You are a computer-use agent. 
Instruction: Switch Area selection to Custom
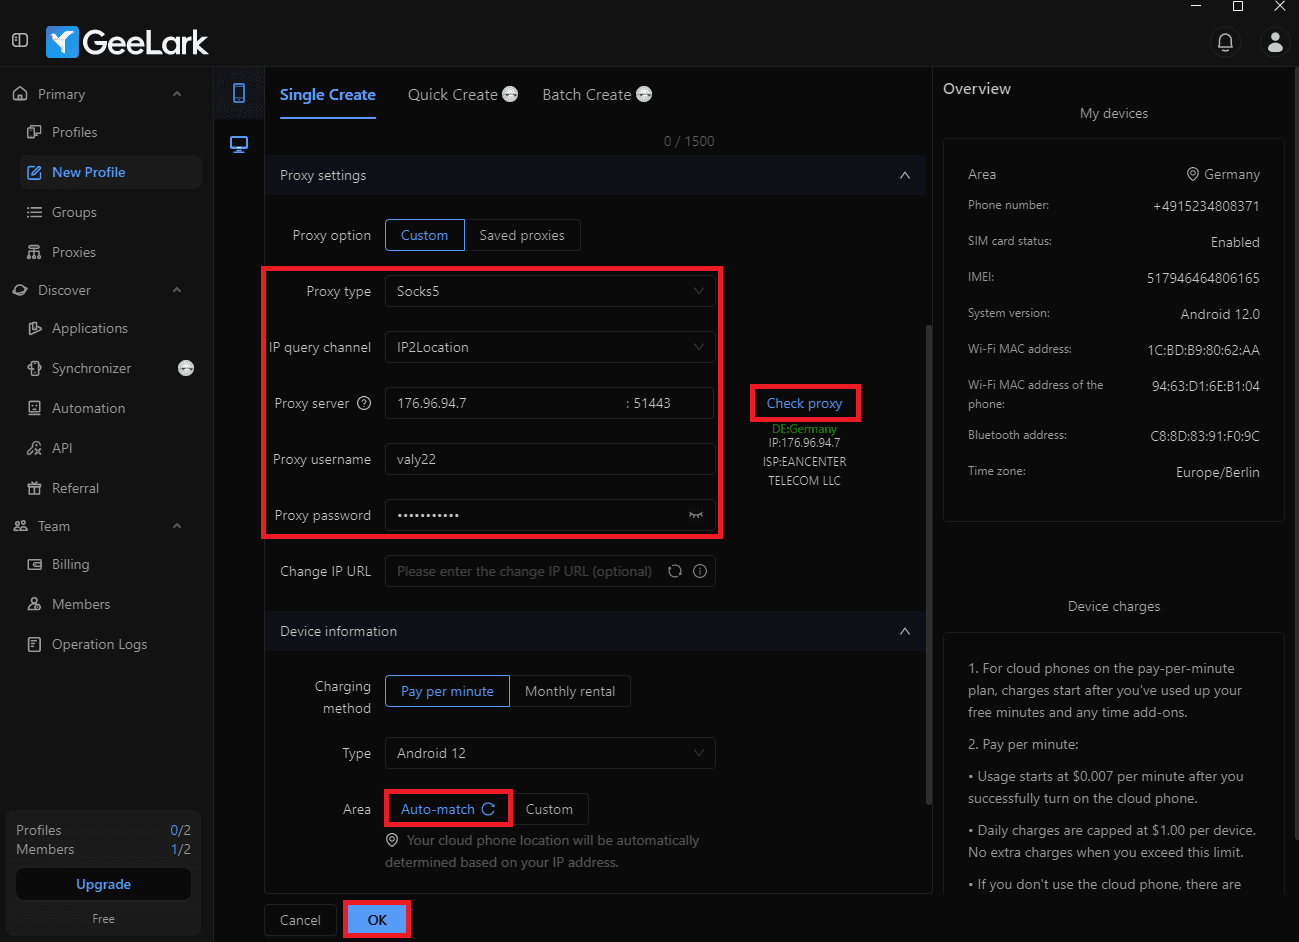551,808
